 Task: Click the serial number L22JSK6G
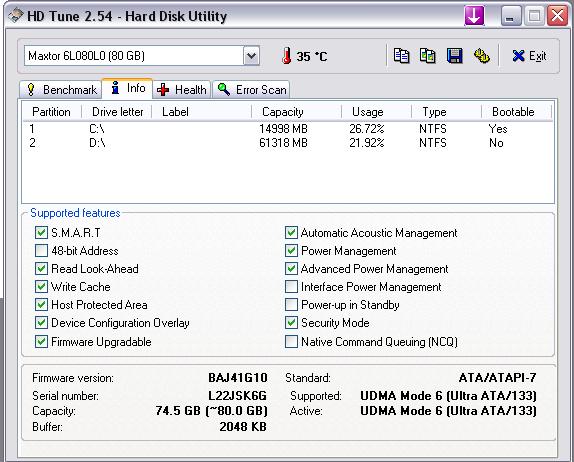238,396
